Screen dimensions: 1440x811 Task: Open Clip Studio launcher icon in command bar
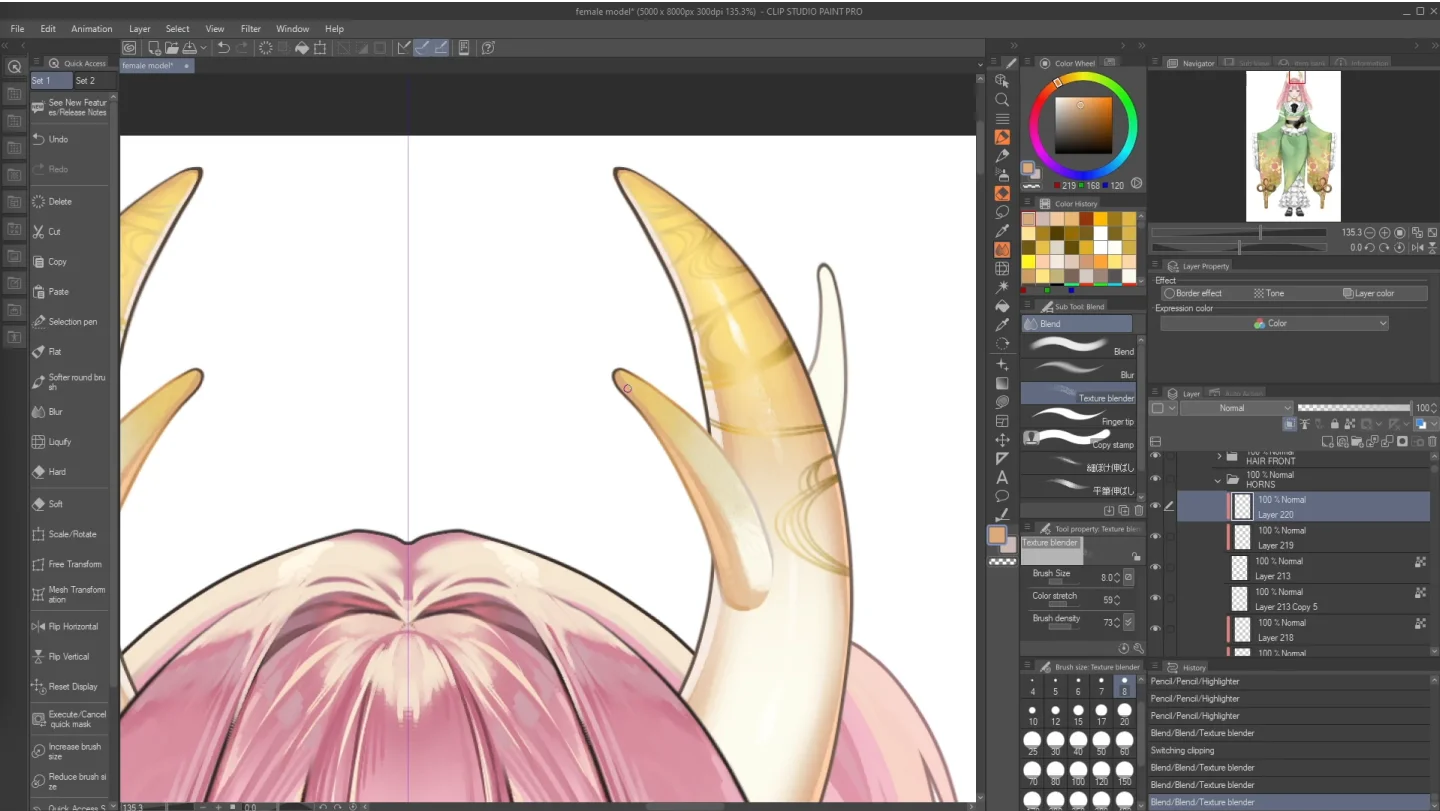tap(130, 47)
